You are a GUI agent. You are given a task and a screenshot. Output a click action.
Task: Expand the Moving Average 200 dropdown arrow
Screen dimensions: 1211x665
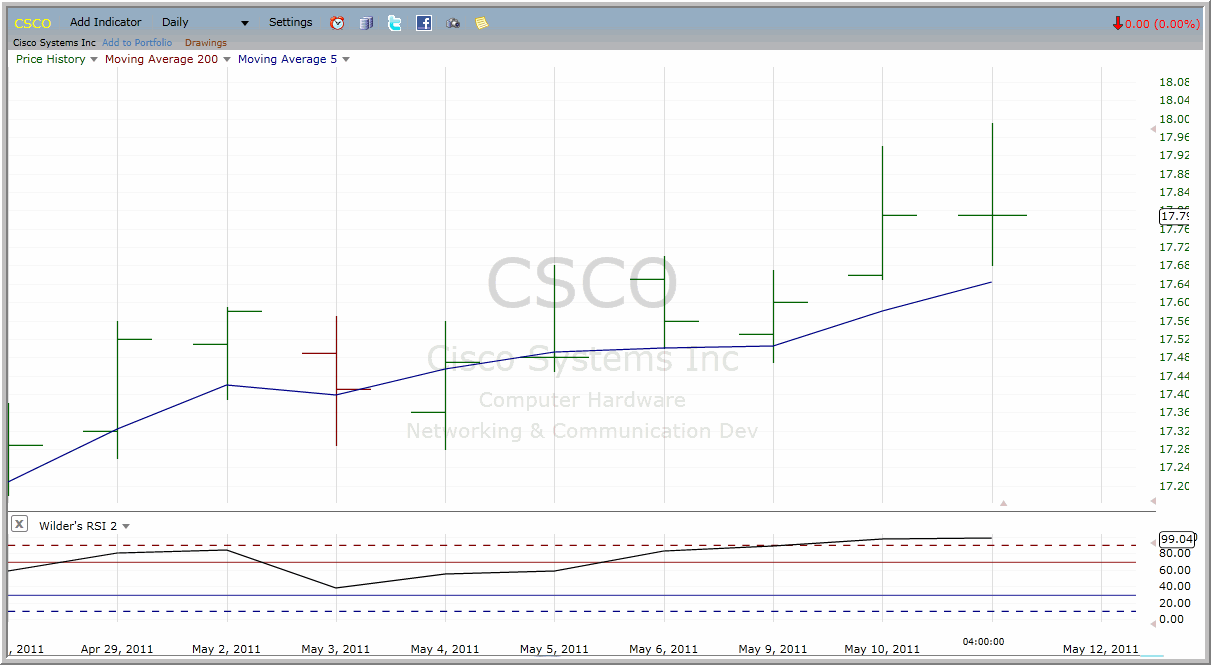tap(227, 60)
